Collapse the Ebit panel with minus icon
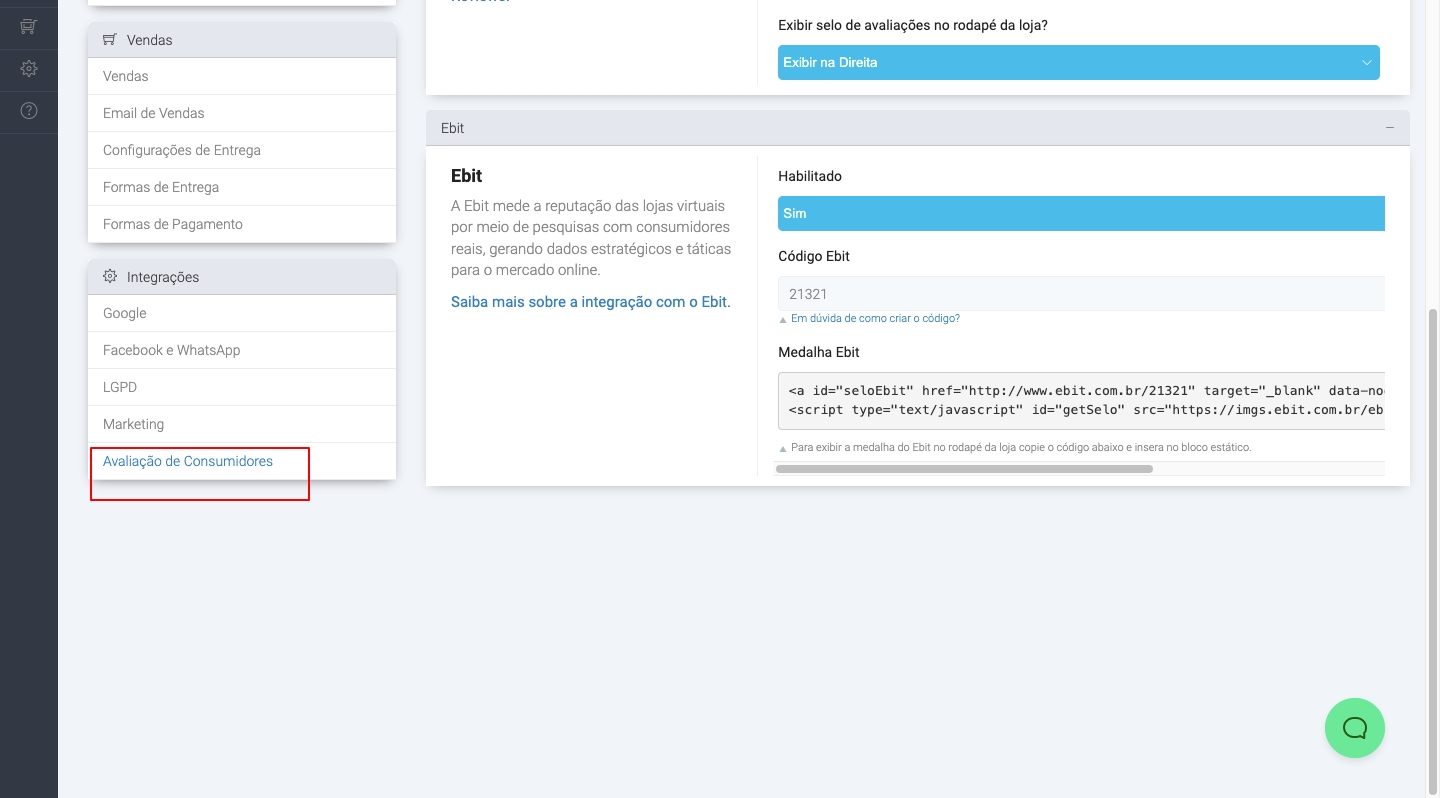Image resolution: width=1440 pixels, height=798 pixels. [x=1389, y=128]
